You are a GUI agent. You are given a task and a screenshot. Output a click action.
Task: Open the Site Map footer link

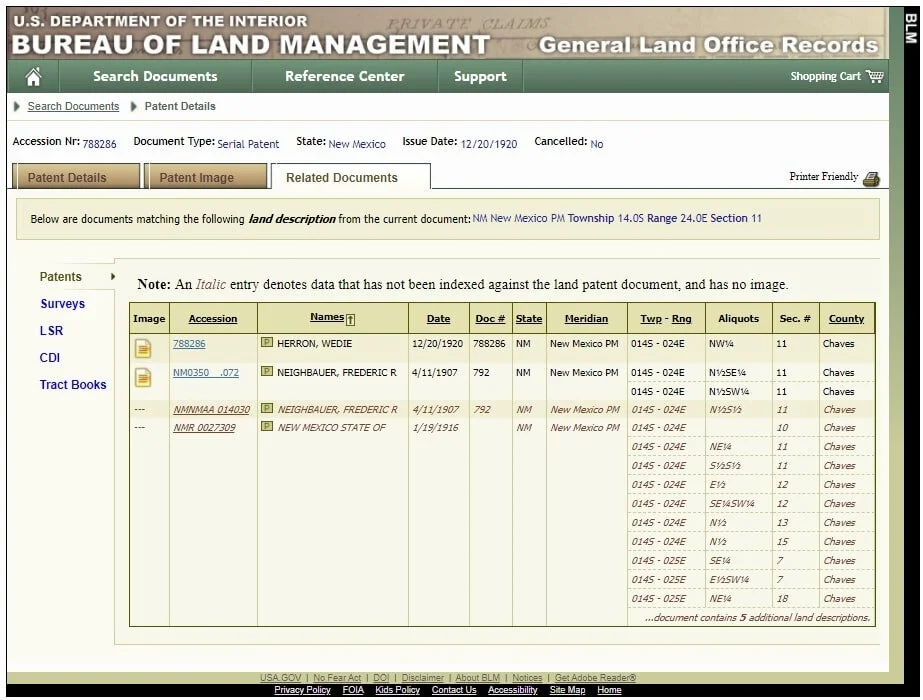click(567, 690)
